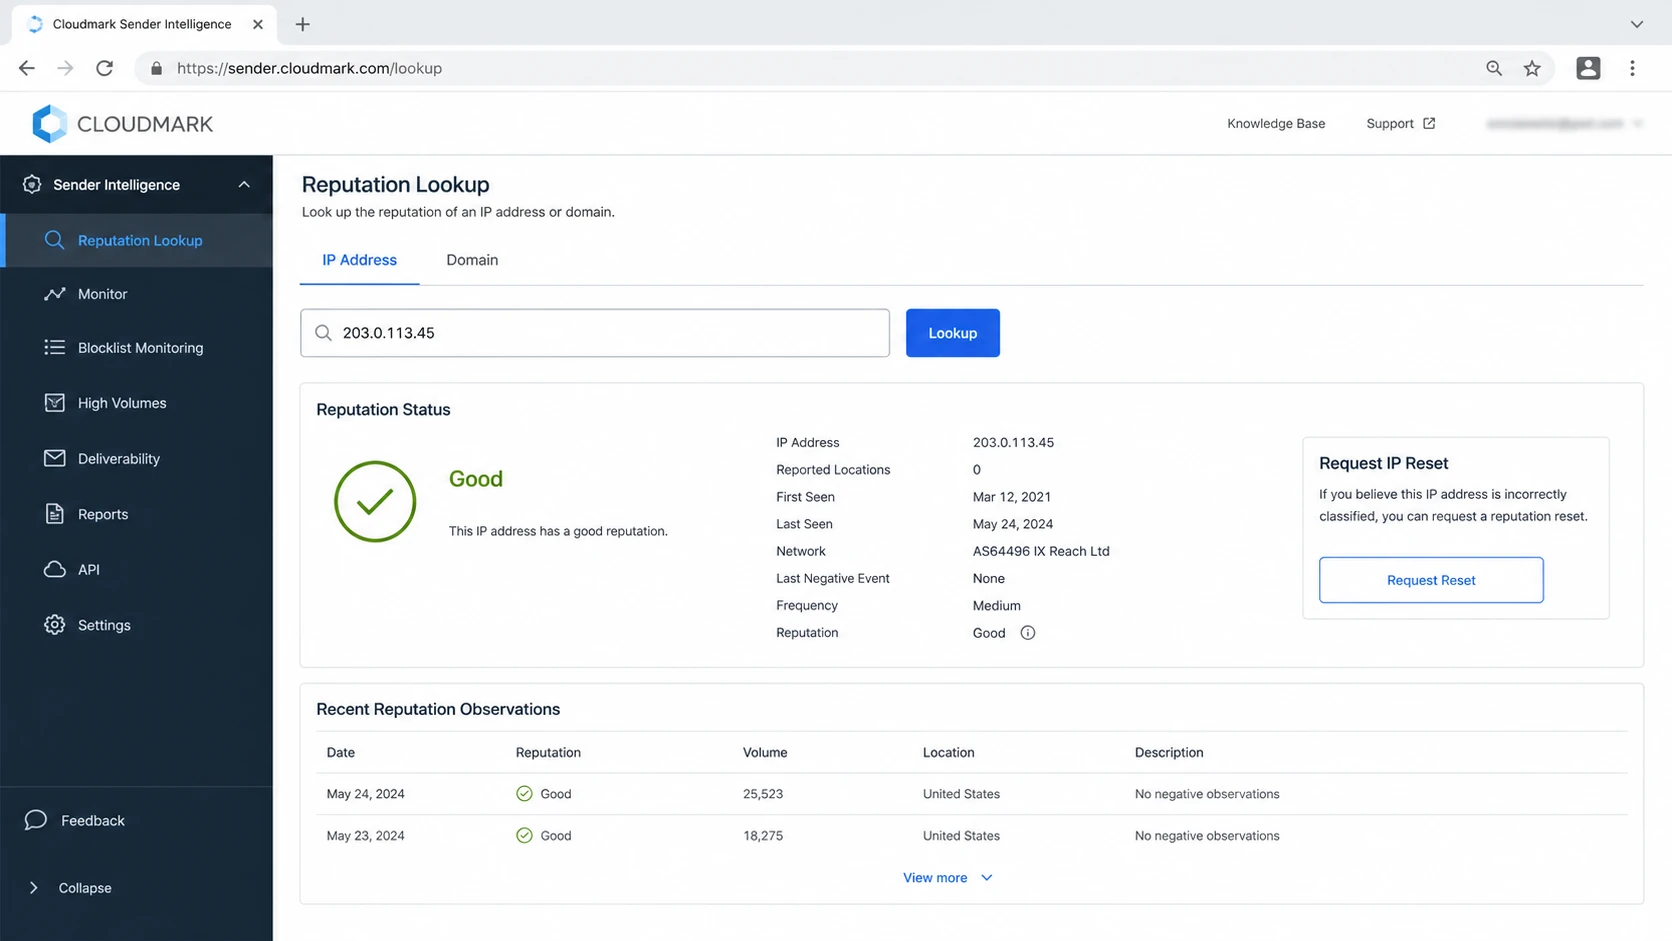Screen dimensions: 1672x941
Task: Open Deliverability in the sidebar
Action: 137,458
